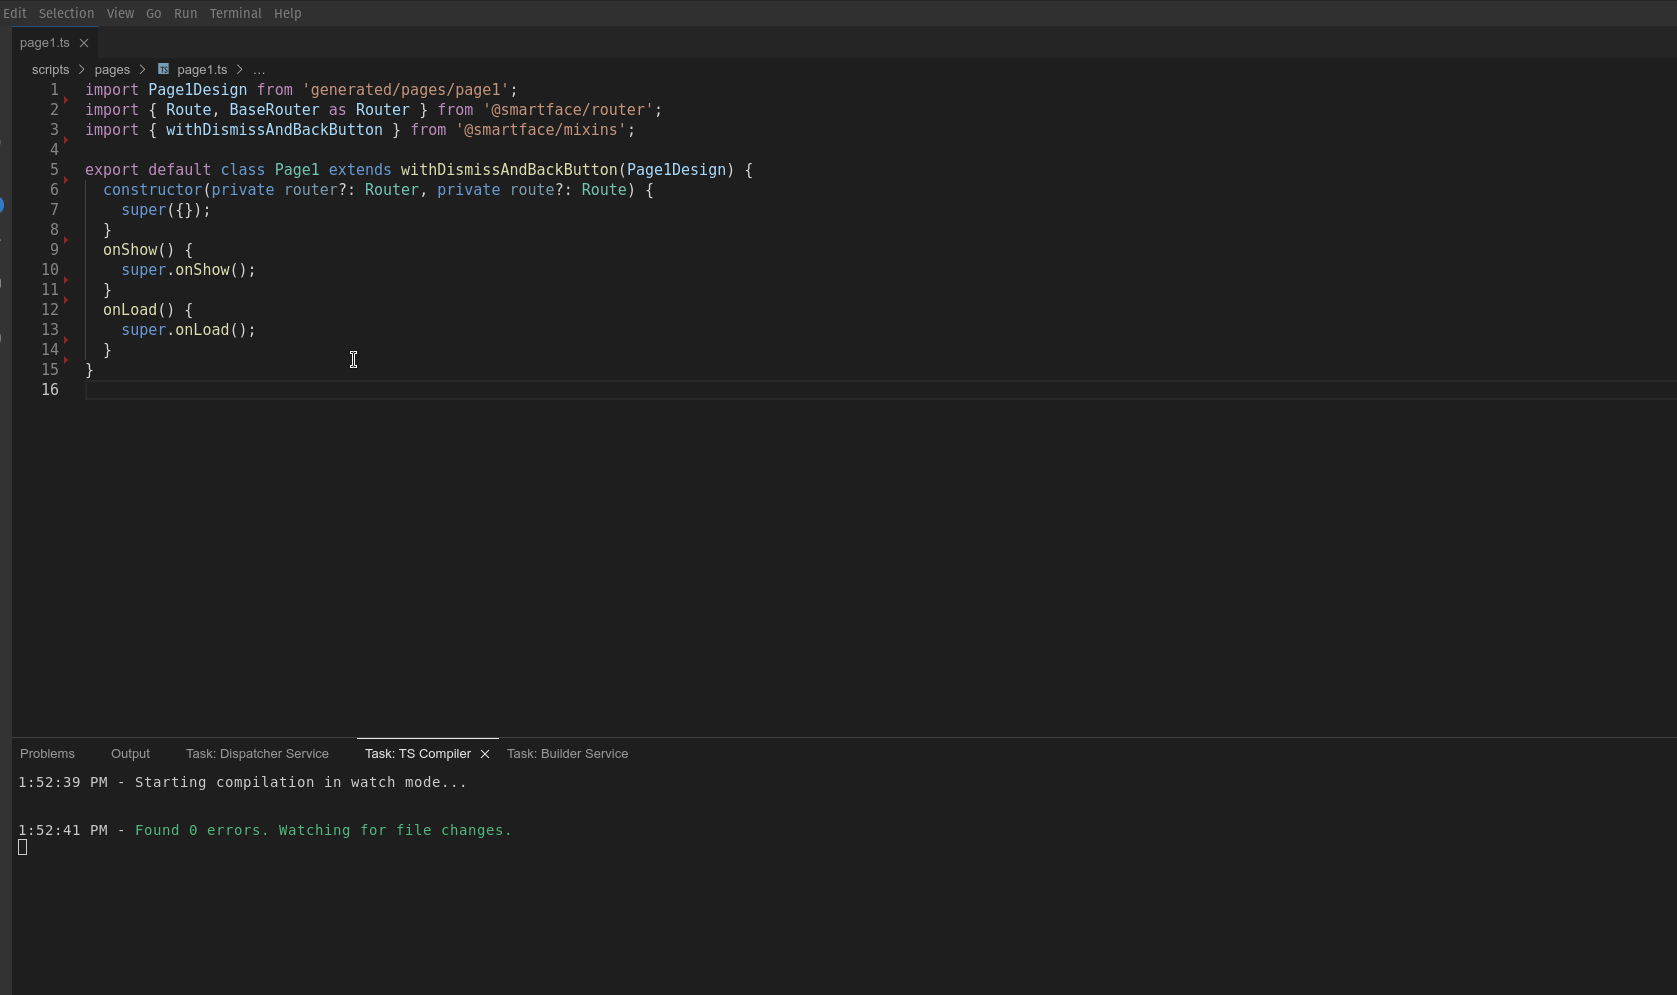Open the Help menu
This screenshot has width=1677, height=995.
287,13
